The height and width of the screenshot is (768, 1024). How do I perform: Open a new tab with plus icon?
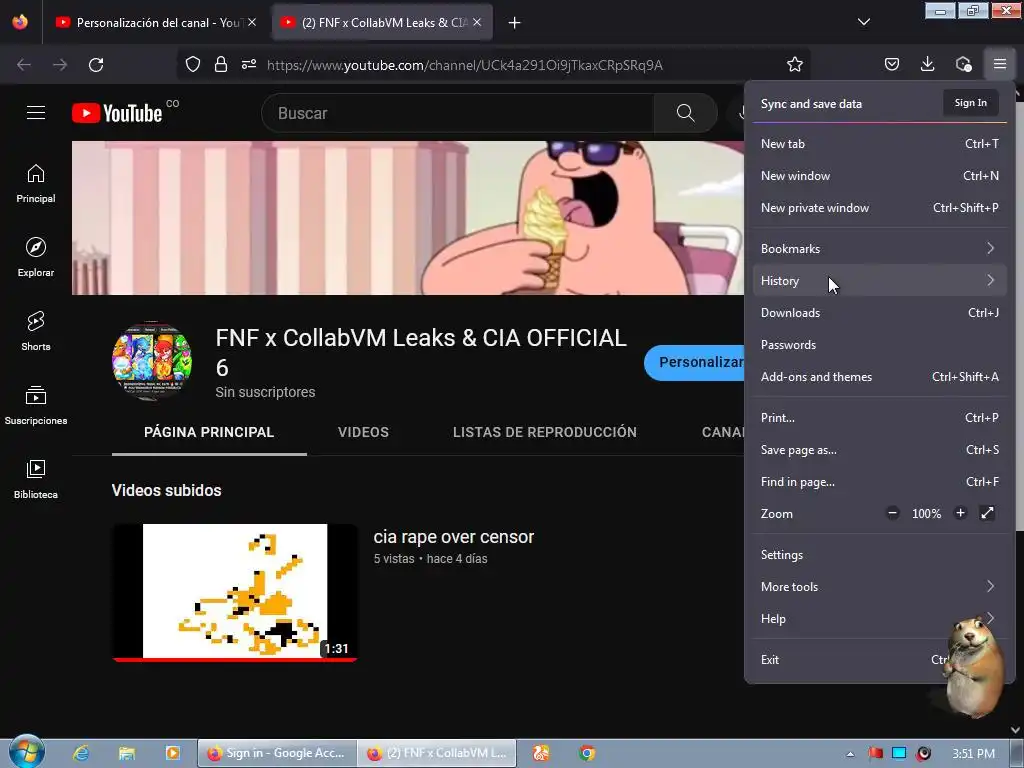[x=515, y=23]
